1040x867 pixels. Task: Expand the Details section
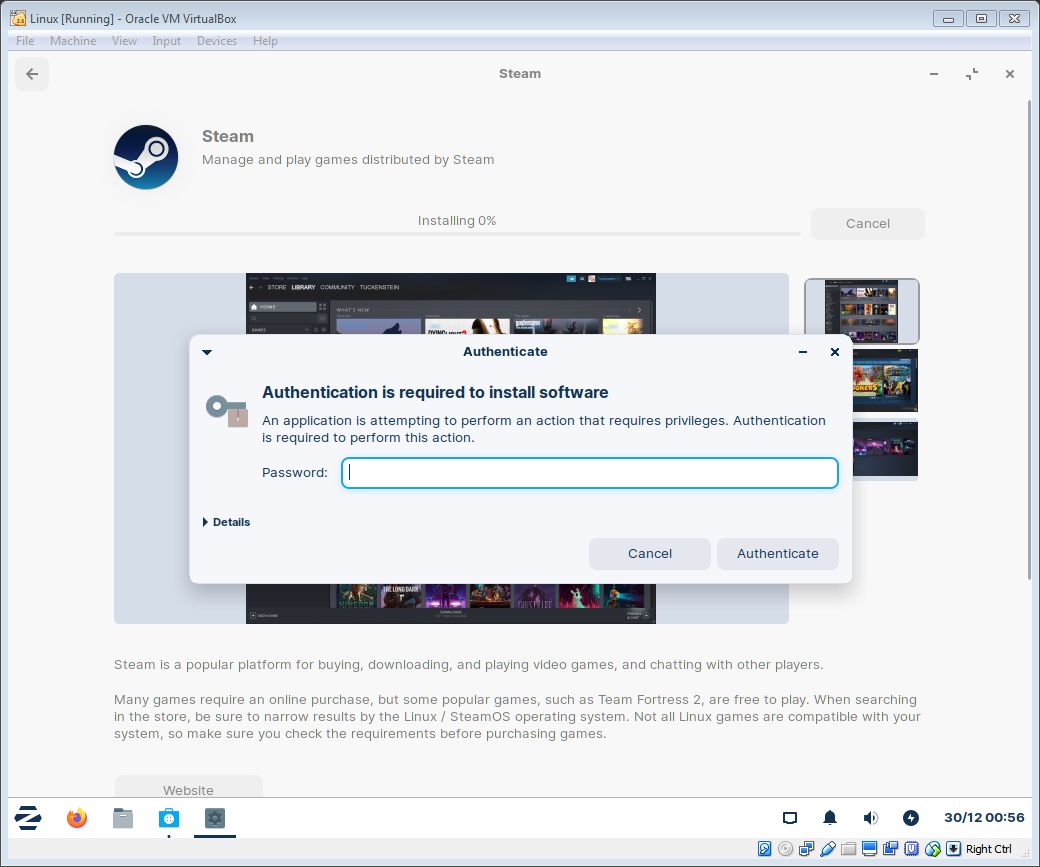[226, 522]
